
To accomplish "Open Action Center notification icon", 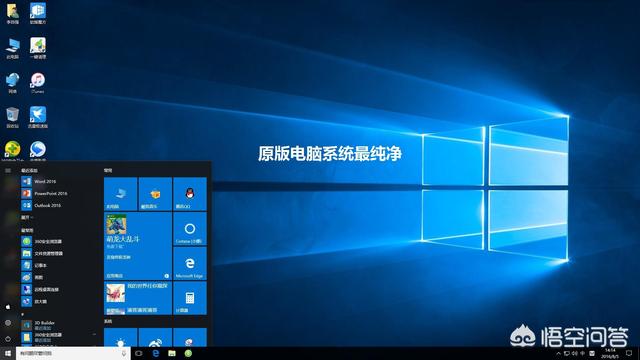I will click(x=629, y=353).
